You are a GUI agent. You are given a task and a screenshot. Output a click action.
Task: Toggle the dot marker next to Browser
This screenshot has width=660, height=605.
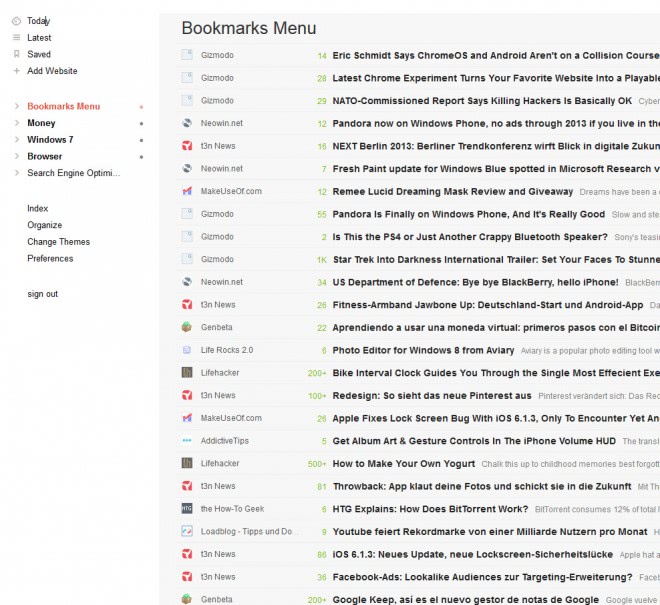point(141,157)
